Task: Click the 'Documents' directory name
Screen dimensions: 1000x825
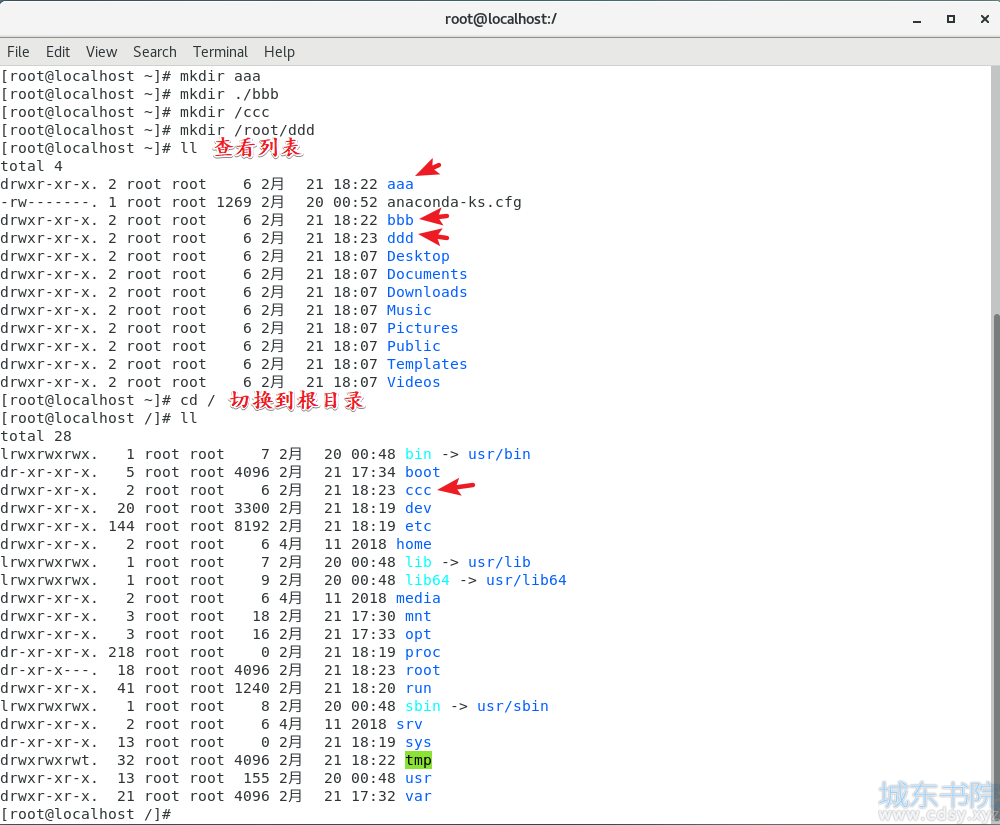Action: pos(427,274)
